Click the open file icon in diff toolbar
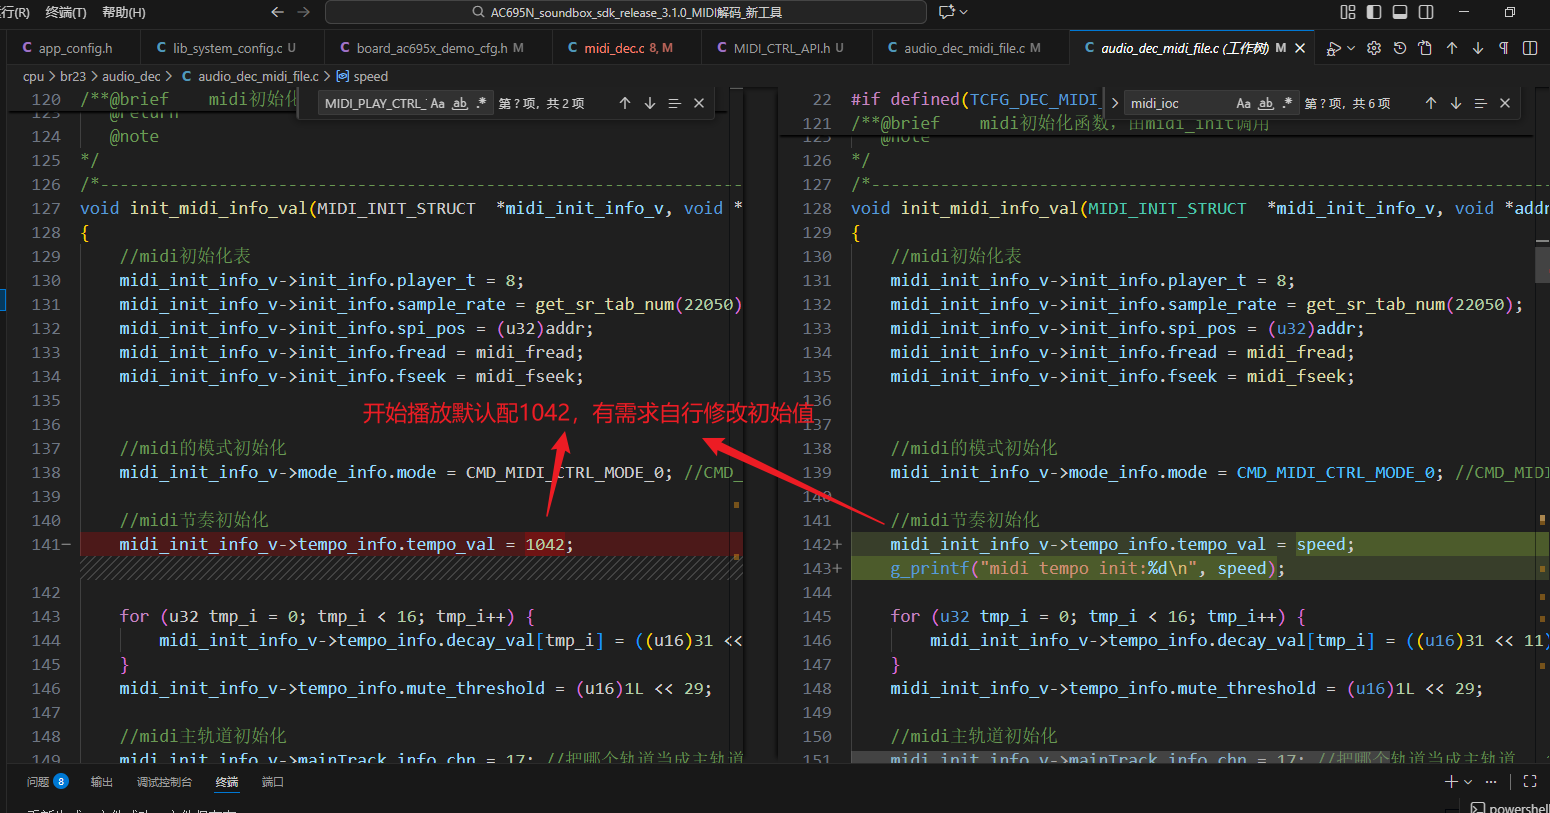Viewport: 1550px width, 813px height. click(x=1425, y=48)
